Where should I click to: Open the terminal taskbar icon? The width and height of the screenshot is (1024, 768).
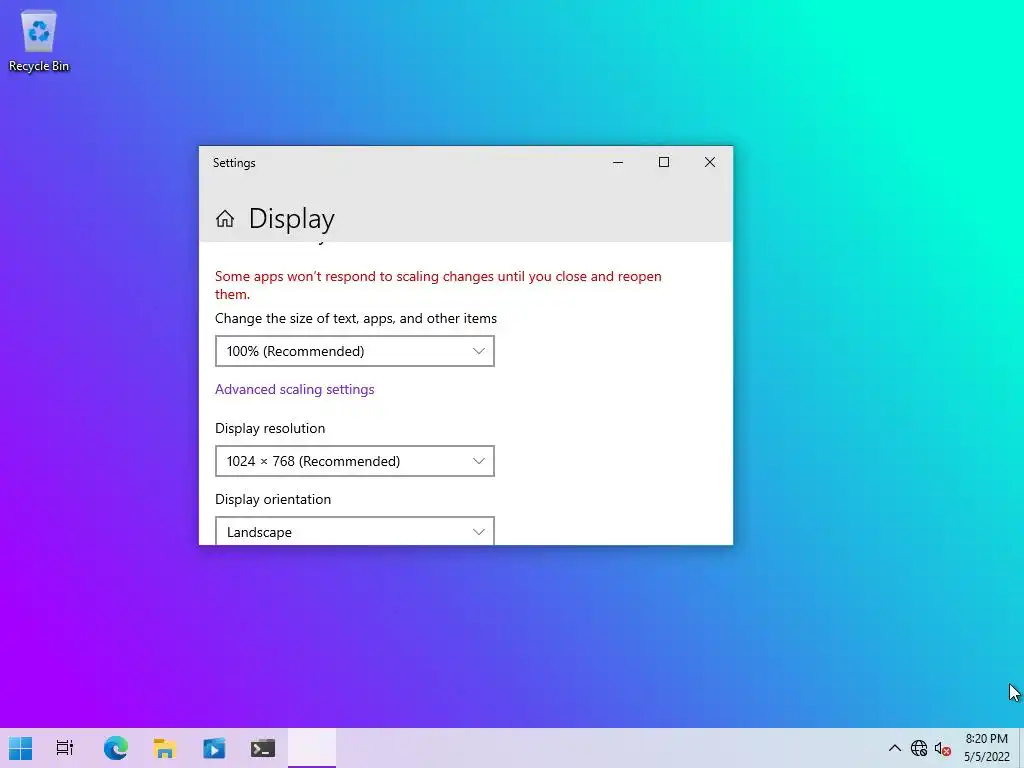click(263, 748)
